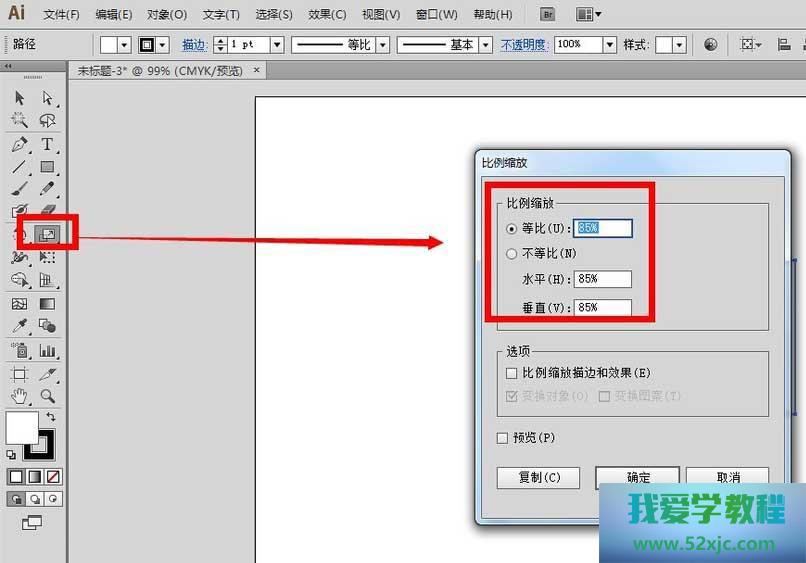The width and height of the screenshot is (806, 563).
Task: Select the Pen tool
Action: (x=19, y=144)
